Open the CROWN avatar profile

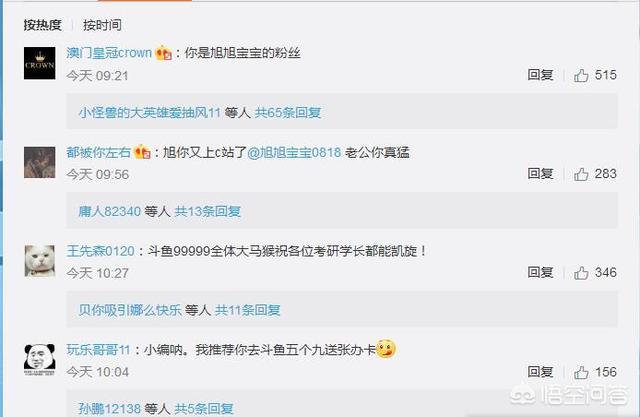[40, 63]
